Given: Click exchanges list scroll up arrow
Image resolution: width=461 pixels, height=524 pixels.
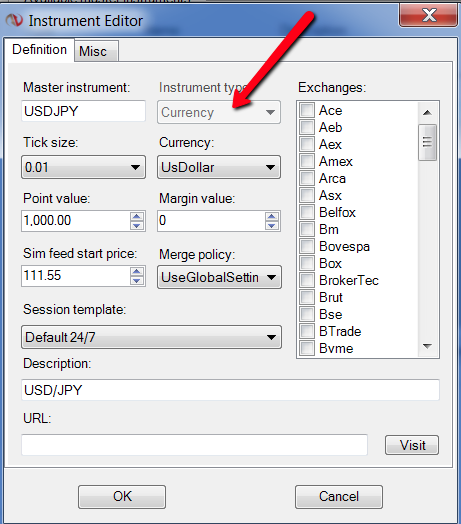Looking at the screenshot, I should (x=427, y=113).
